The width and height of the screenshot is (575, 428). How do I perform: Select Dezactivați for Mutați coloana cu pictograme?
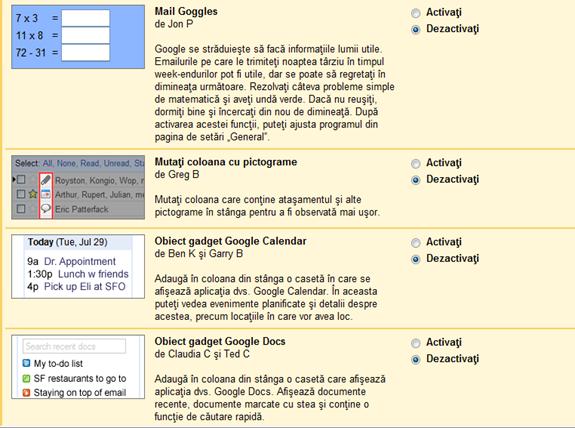coord(415,180)
